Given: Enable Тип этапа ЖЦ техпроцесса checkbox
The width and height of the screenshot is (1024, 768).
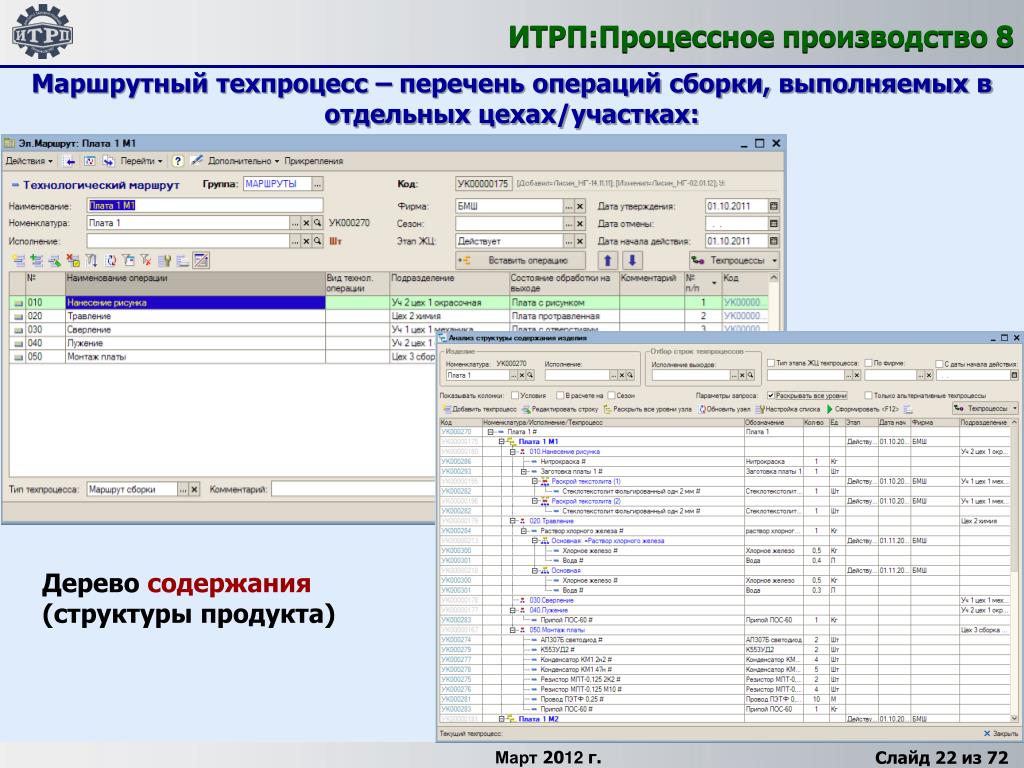Looking at the screenshot, I should pos(771,362).
